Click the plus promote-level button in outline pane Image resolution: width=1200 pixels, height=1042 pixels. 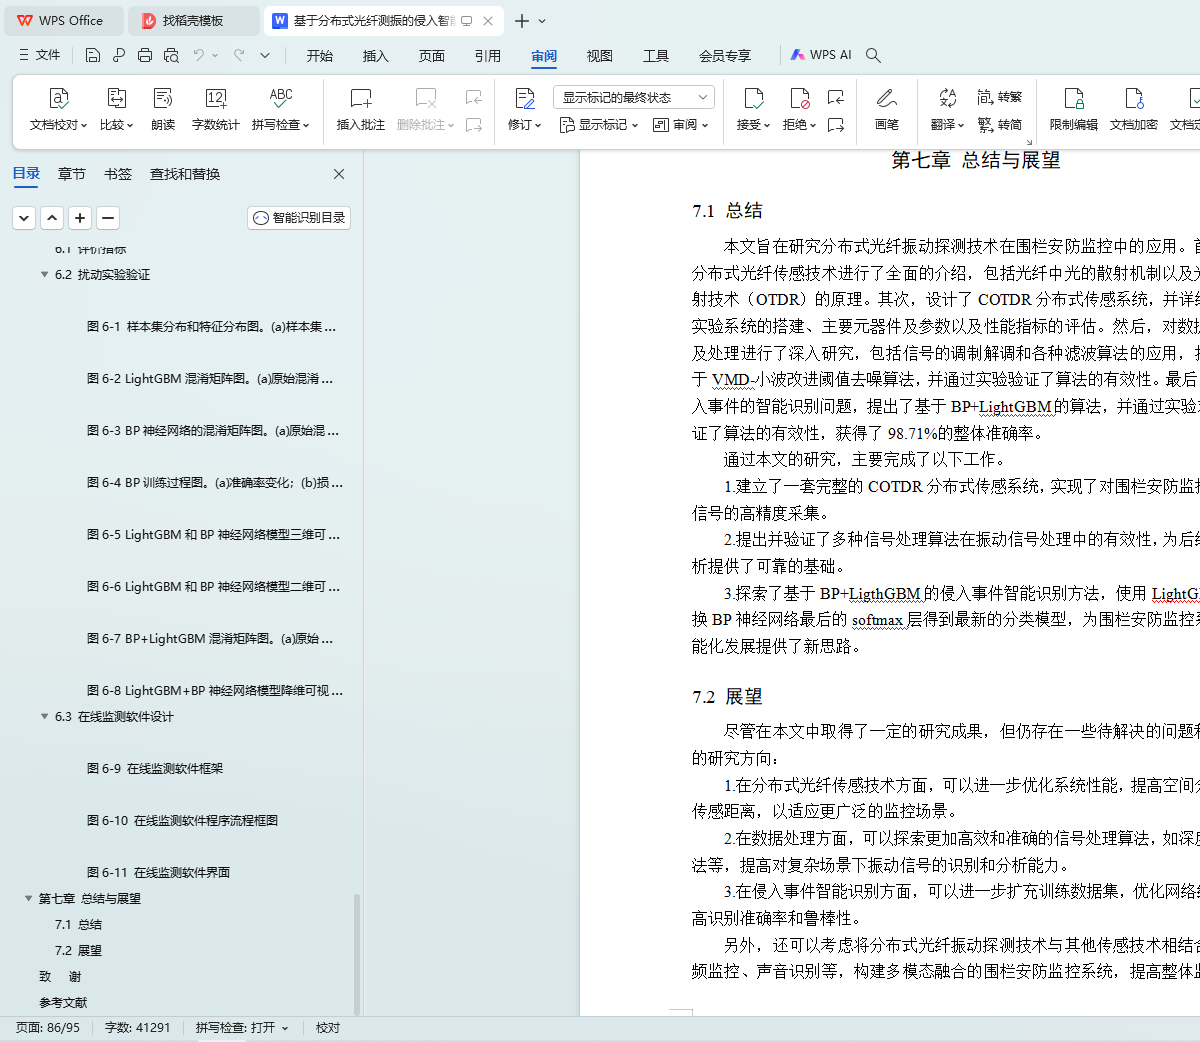[x=80, y=218]
